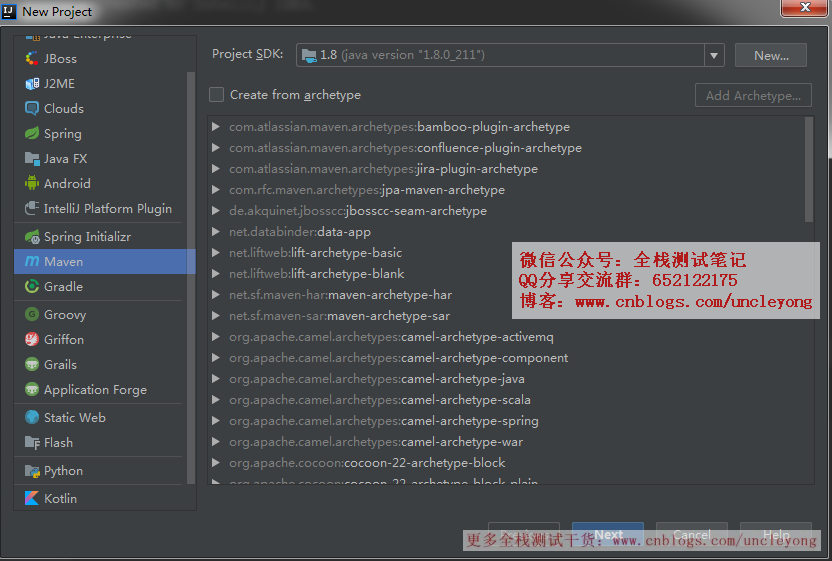Close the New Project dialog
This screenshot has width=832, height=561.
click(804, 7)
